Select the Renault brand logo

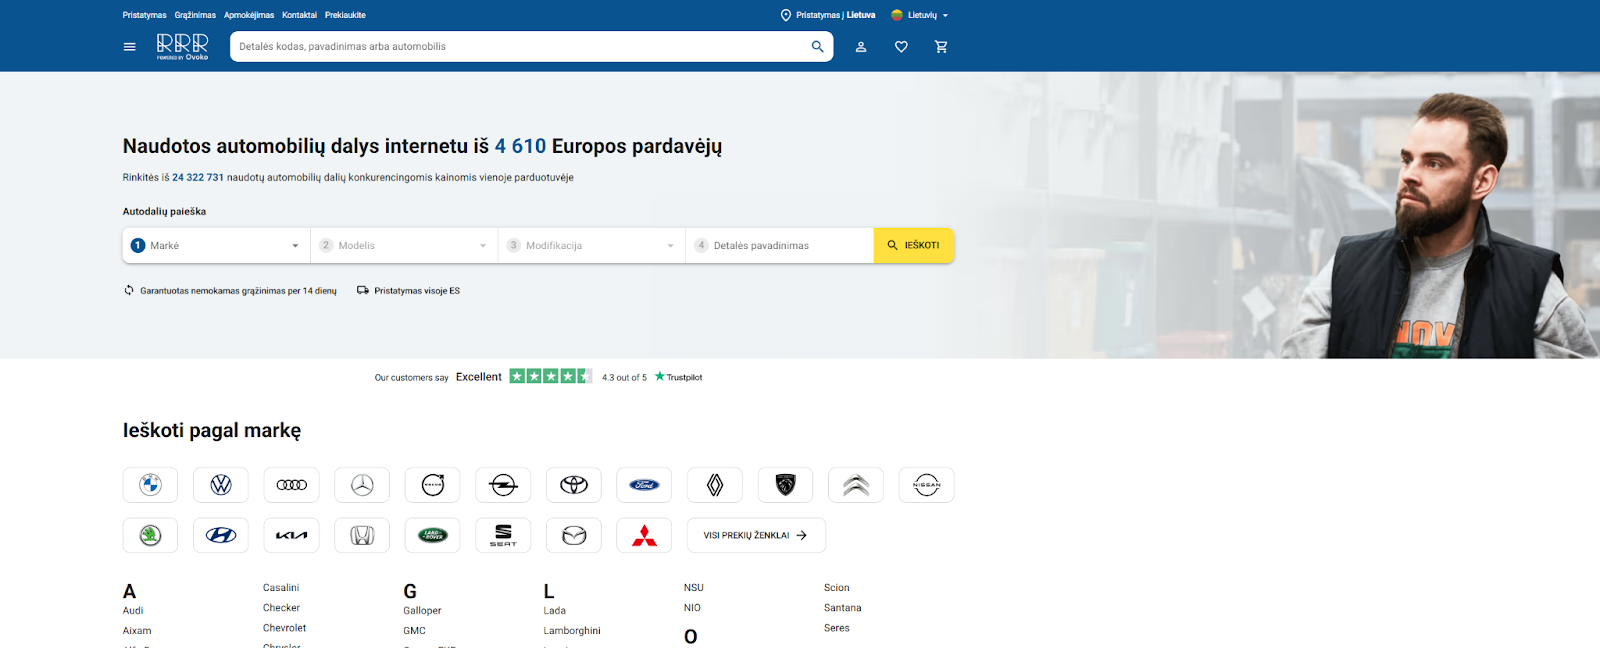(715, 485)
